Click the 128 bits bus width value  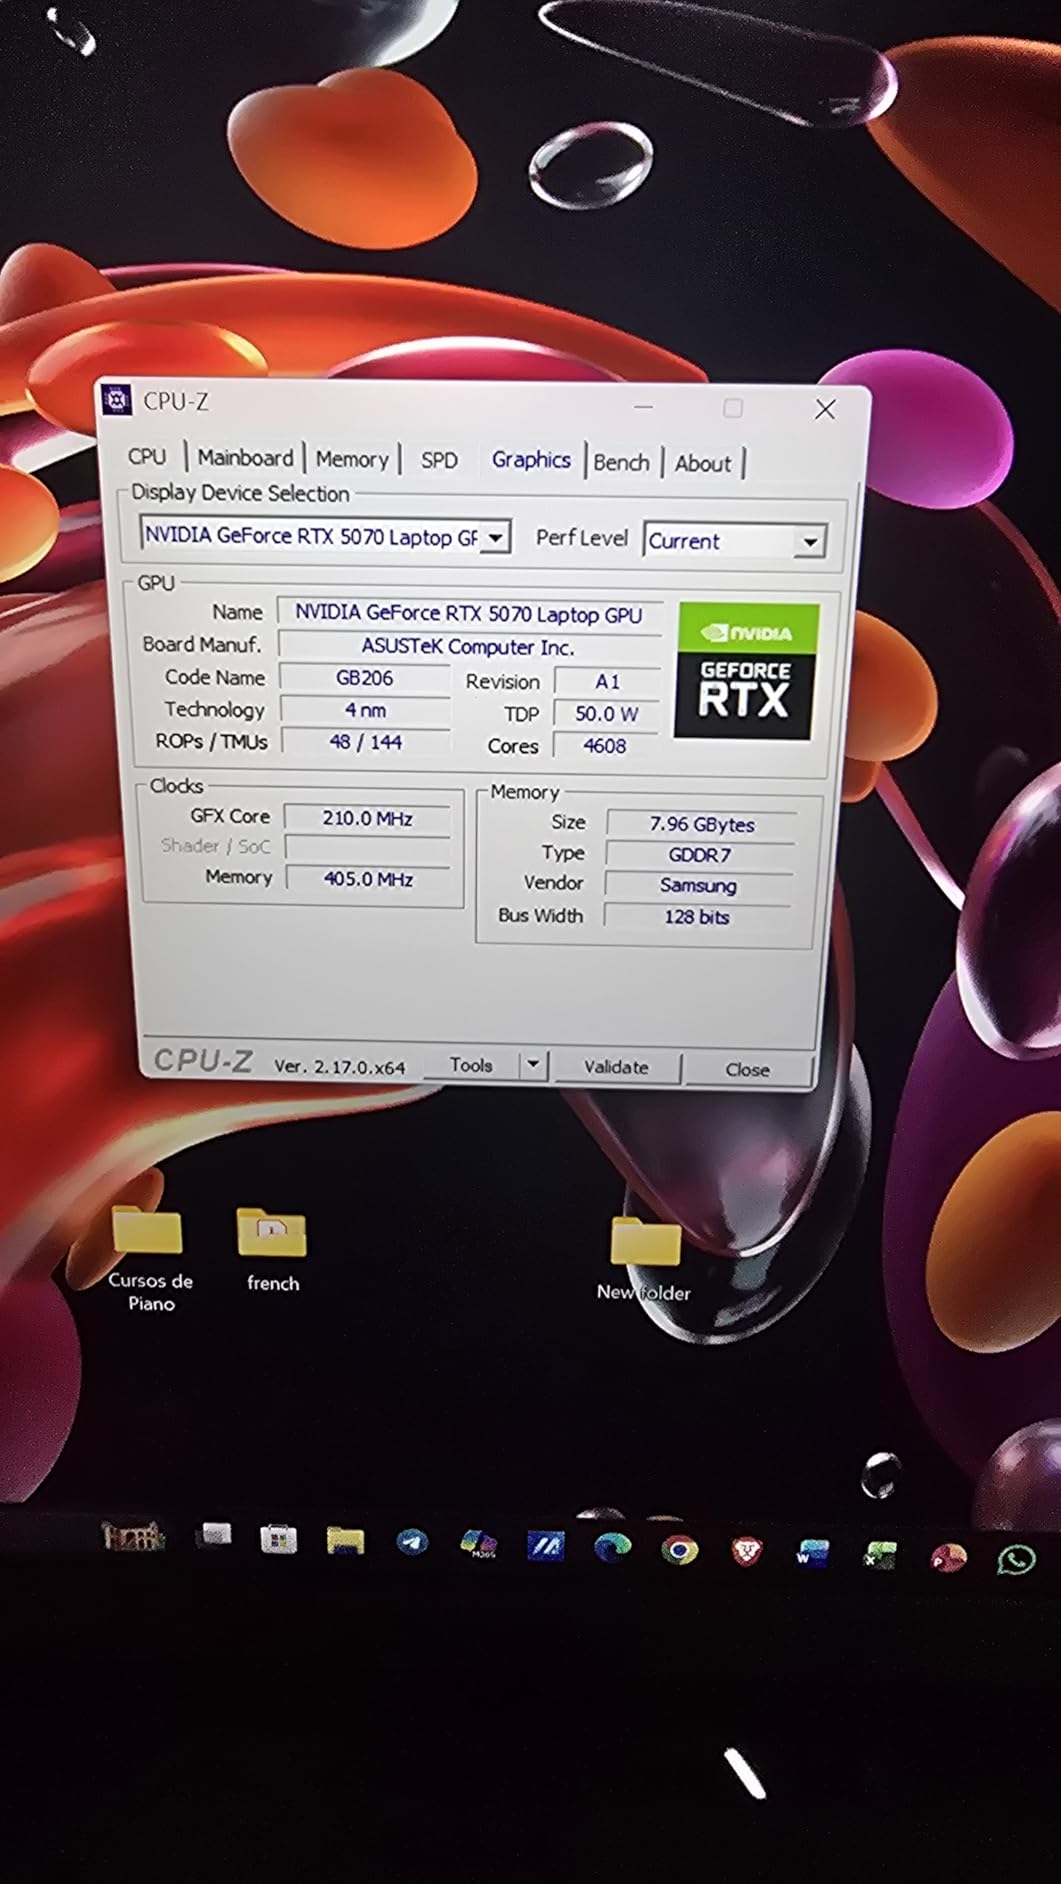(696, 916)
